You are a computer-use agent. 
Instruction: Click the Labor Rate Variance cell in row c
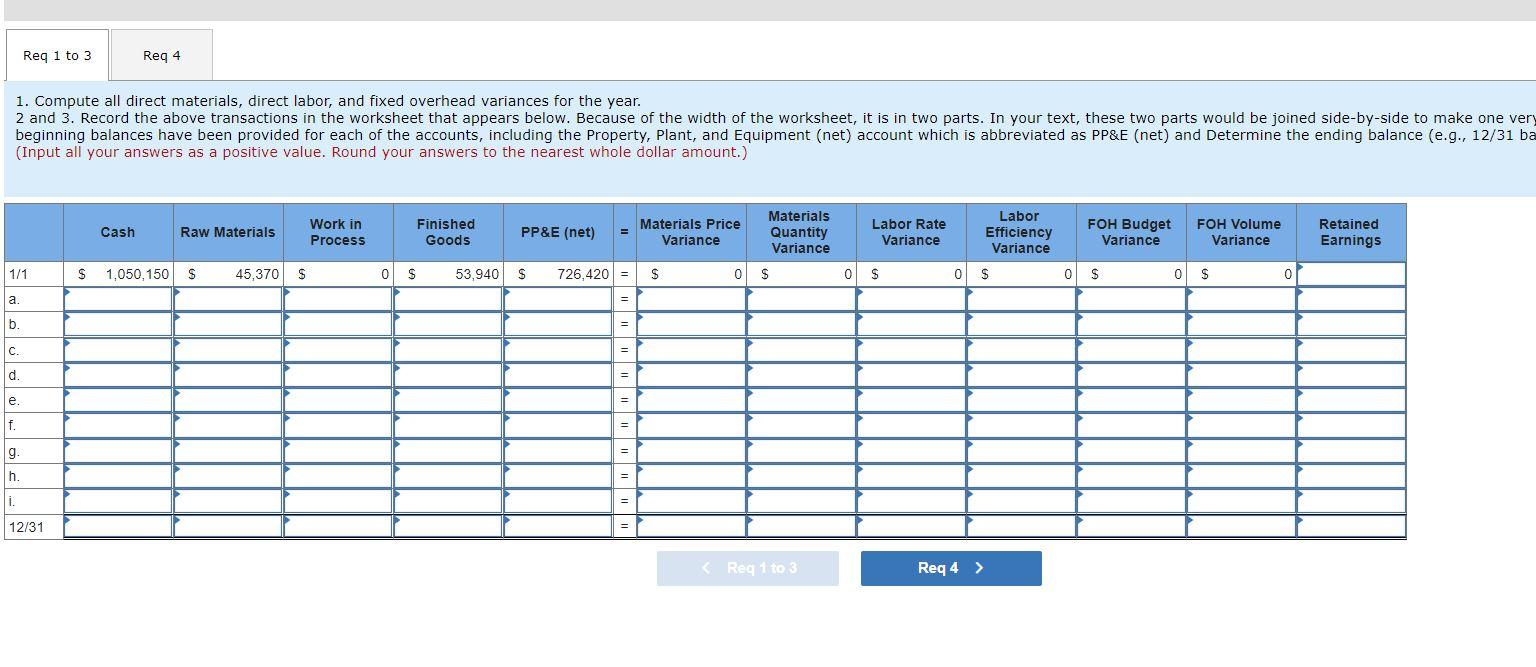tap(911, 350)
